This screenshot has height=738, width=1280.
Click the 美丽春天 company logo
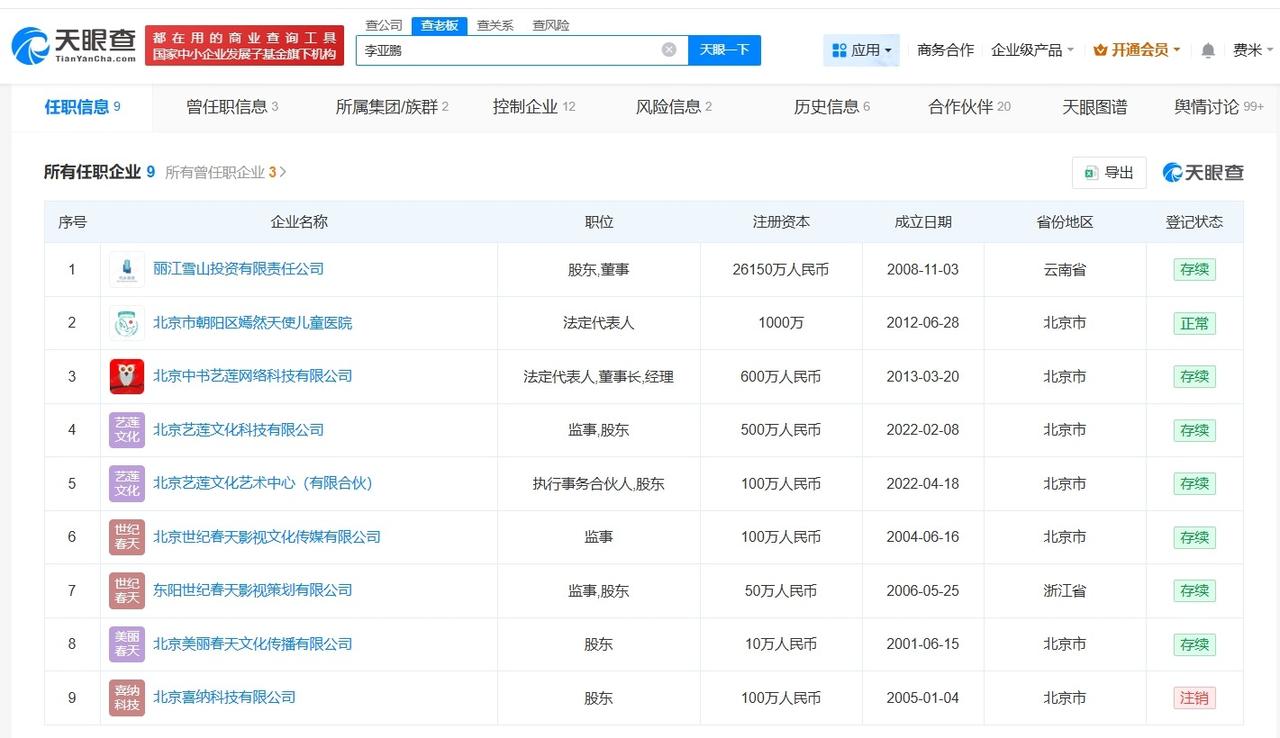[126, 644]
